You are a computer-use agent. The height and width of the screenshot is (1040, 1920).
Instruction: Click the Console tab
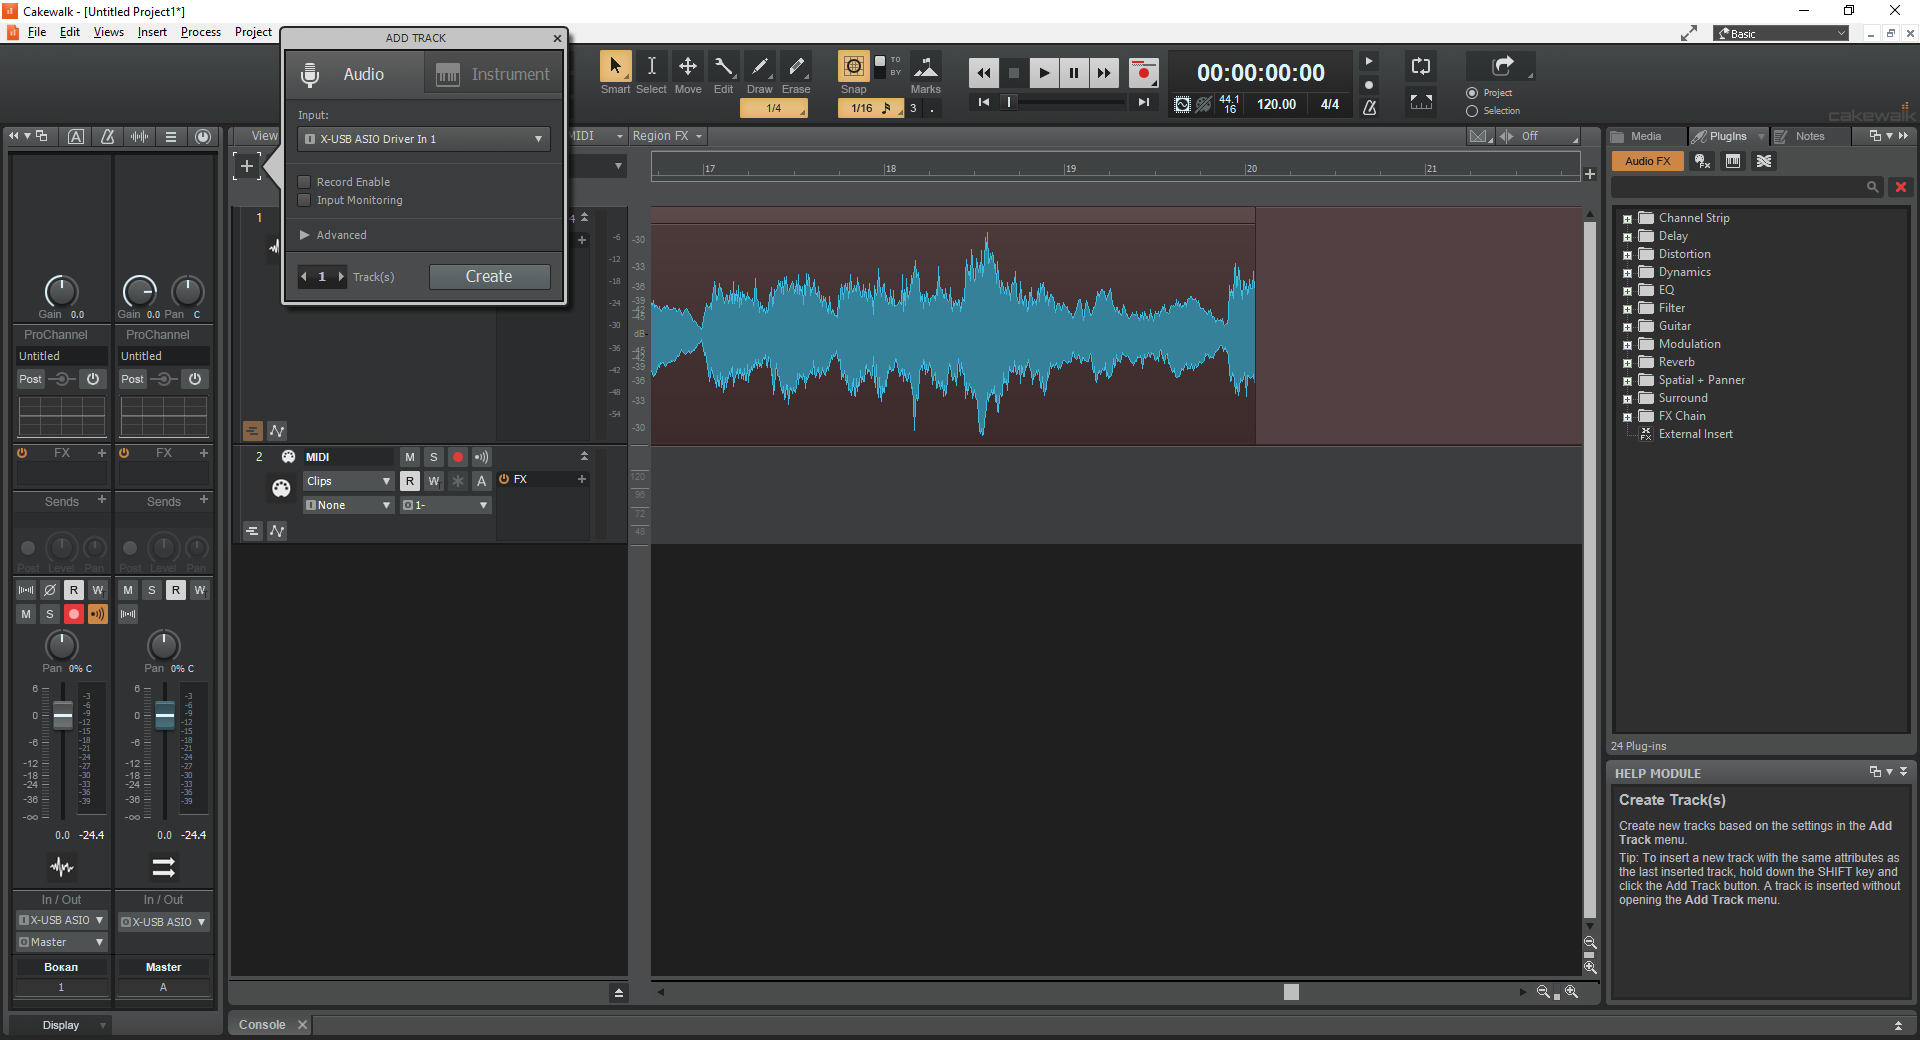(x=262, y=1025)
